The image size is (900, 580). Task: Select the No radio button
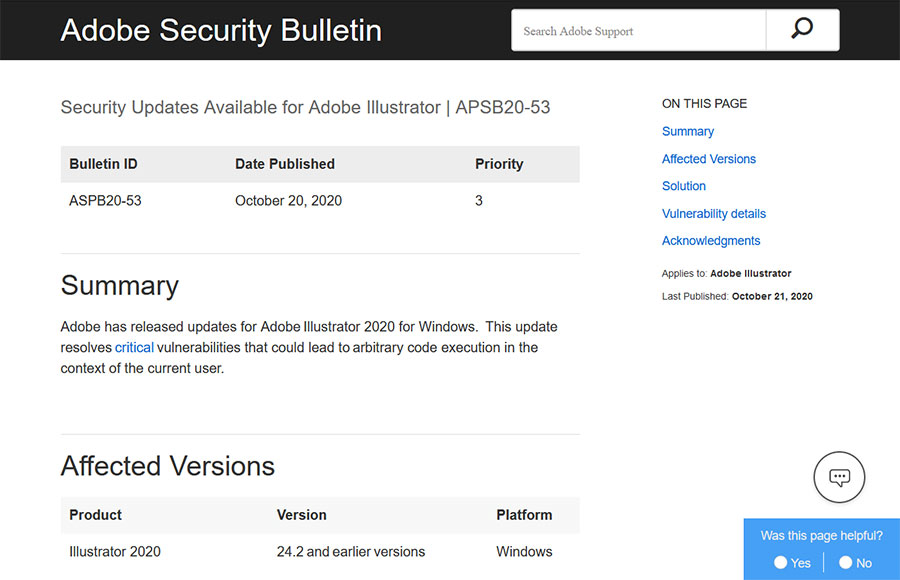(x=846, y=563)
